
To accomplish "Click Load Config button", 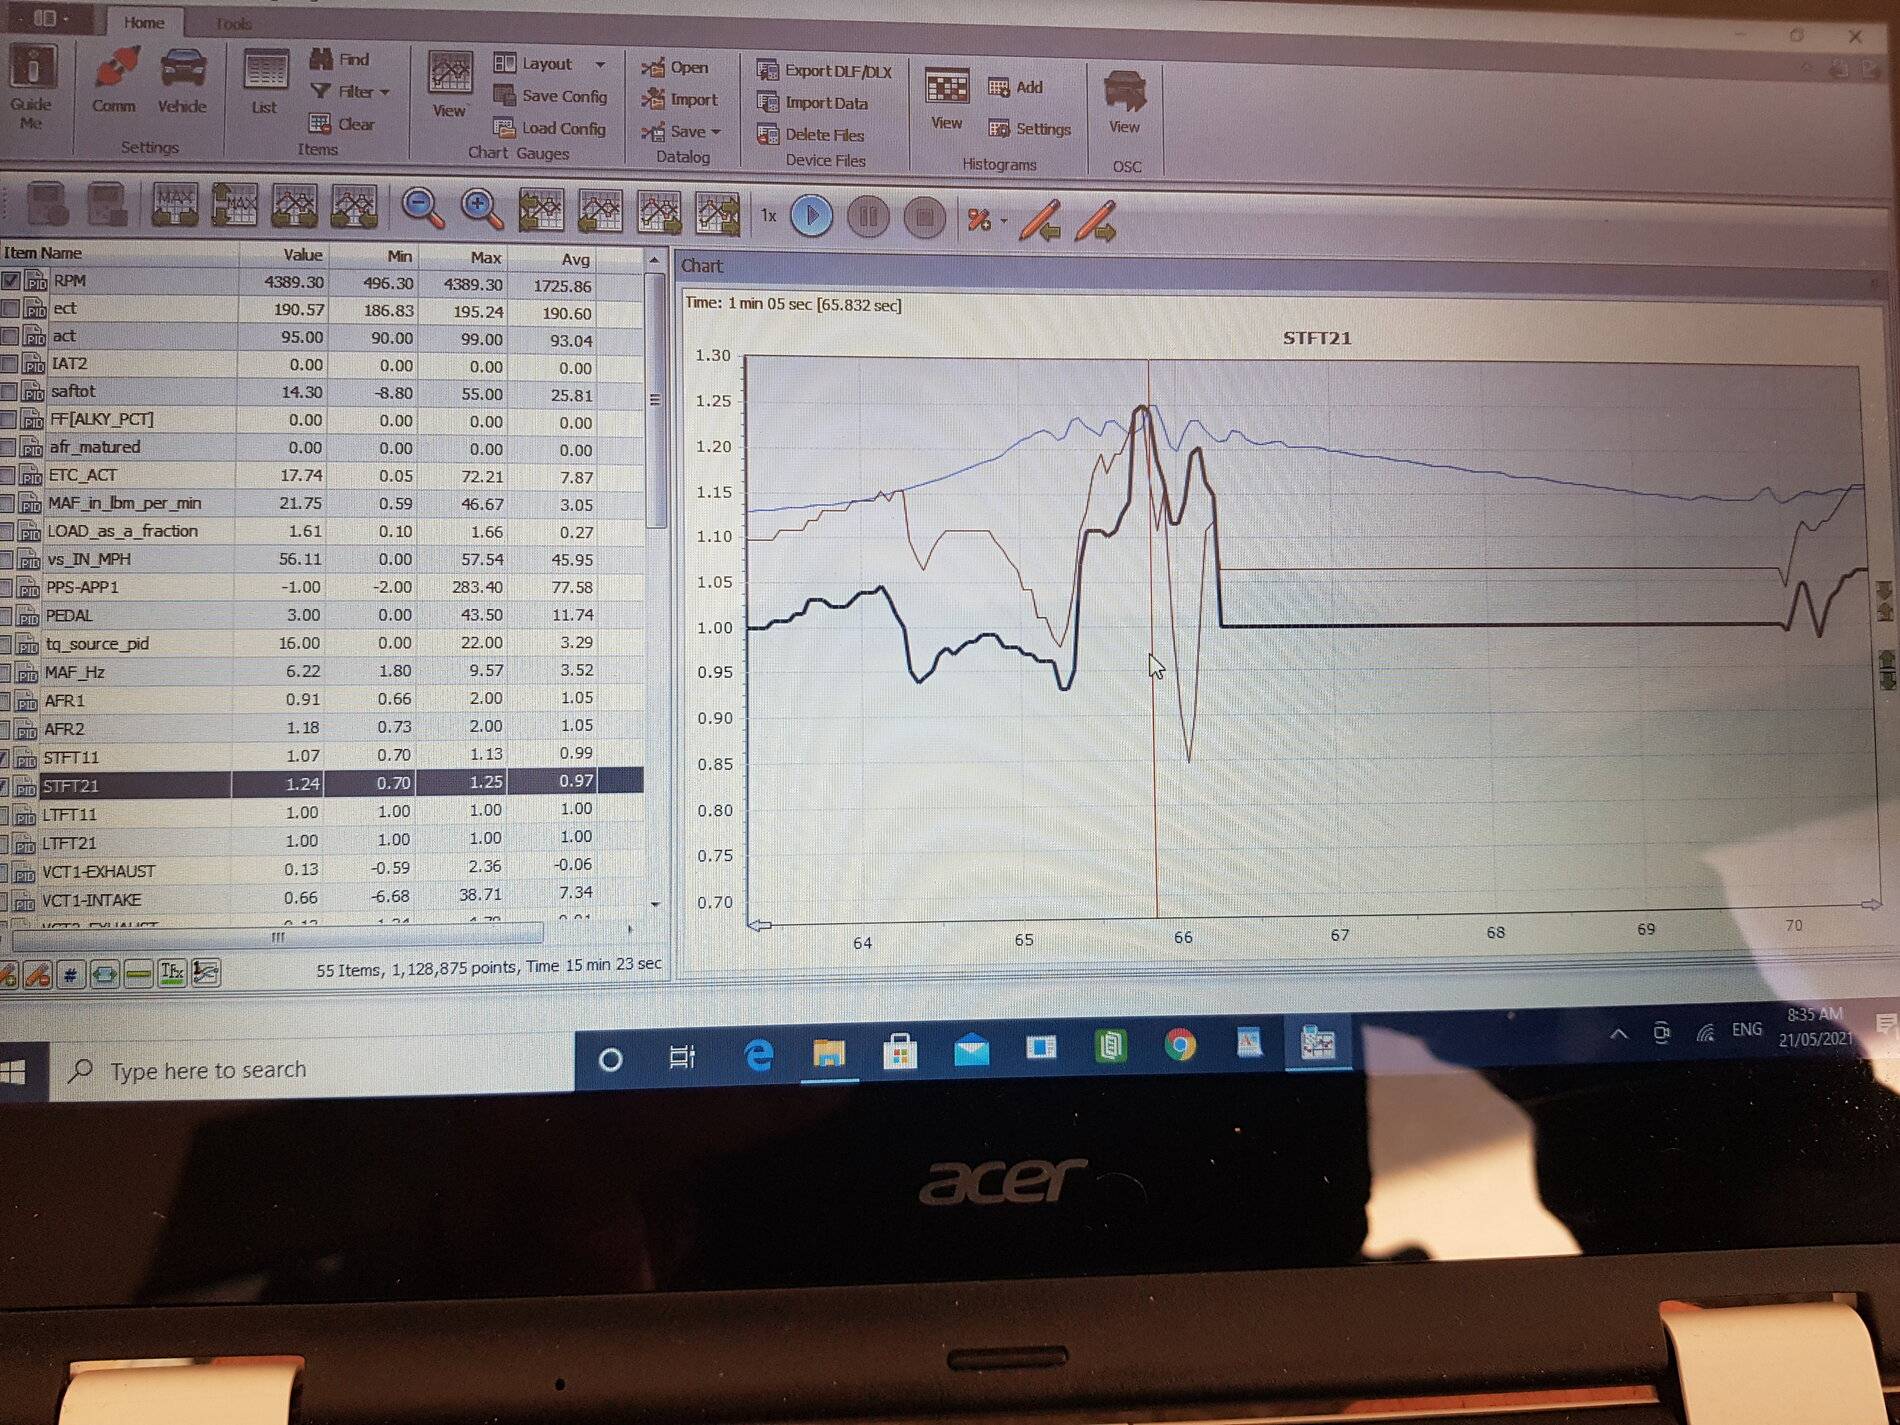I will (550, 128).
